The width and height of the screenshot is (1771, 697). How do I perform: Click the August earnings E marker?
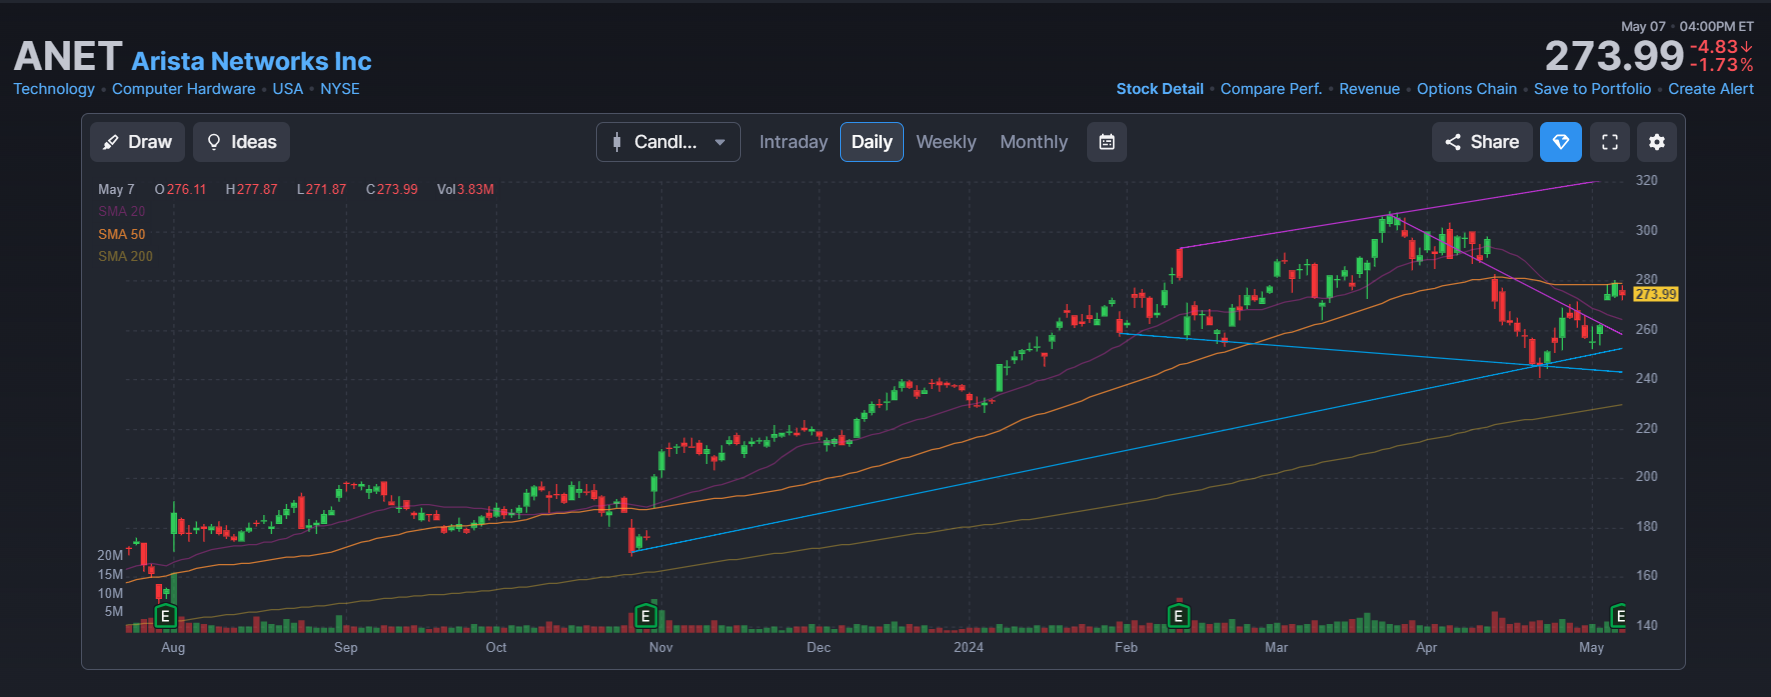tap(166, 616)
